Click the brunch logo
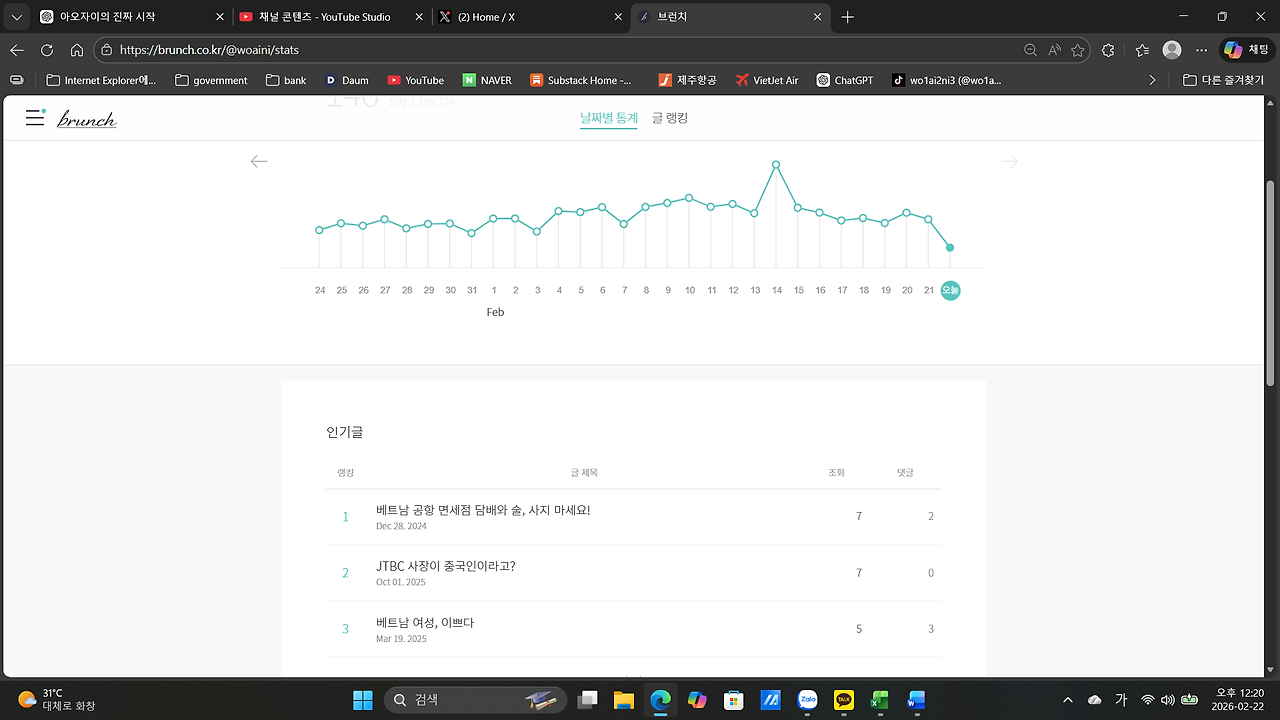The height and width of the screenshot is (720, 1280). coord(87,120)
